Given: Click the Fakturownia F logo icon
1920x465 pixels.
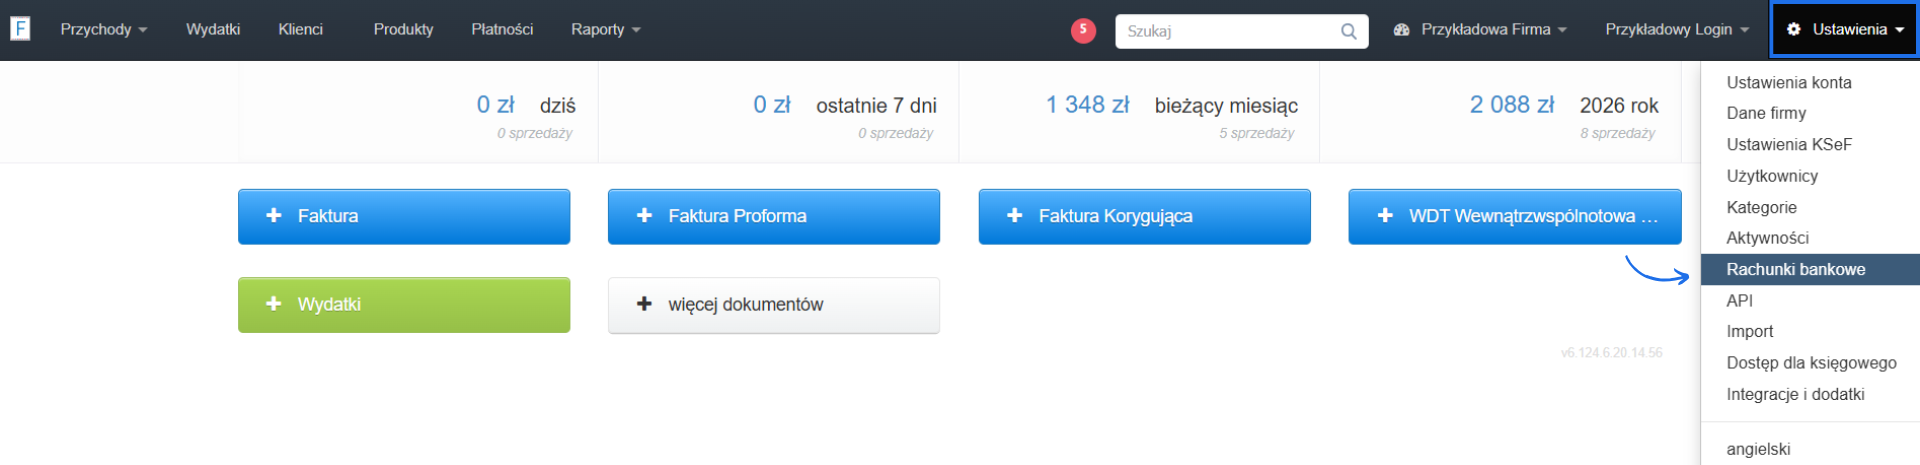Looking at the screenshot, I should pyautogui.click(x=20, y=28).
